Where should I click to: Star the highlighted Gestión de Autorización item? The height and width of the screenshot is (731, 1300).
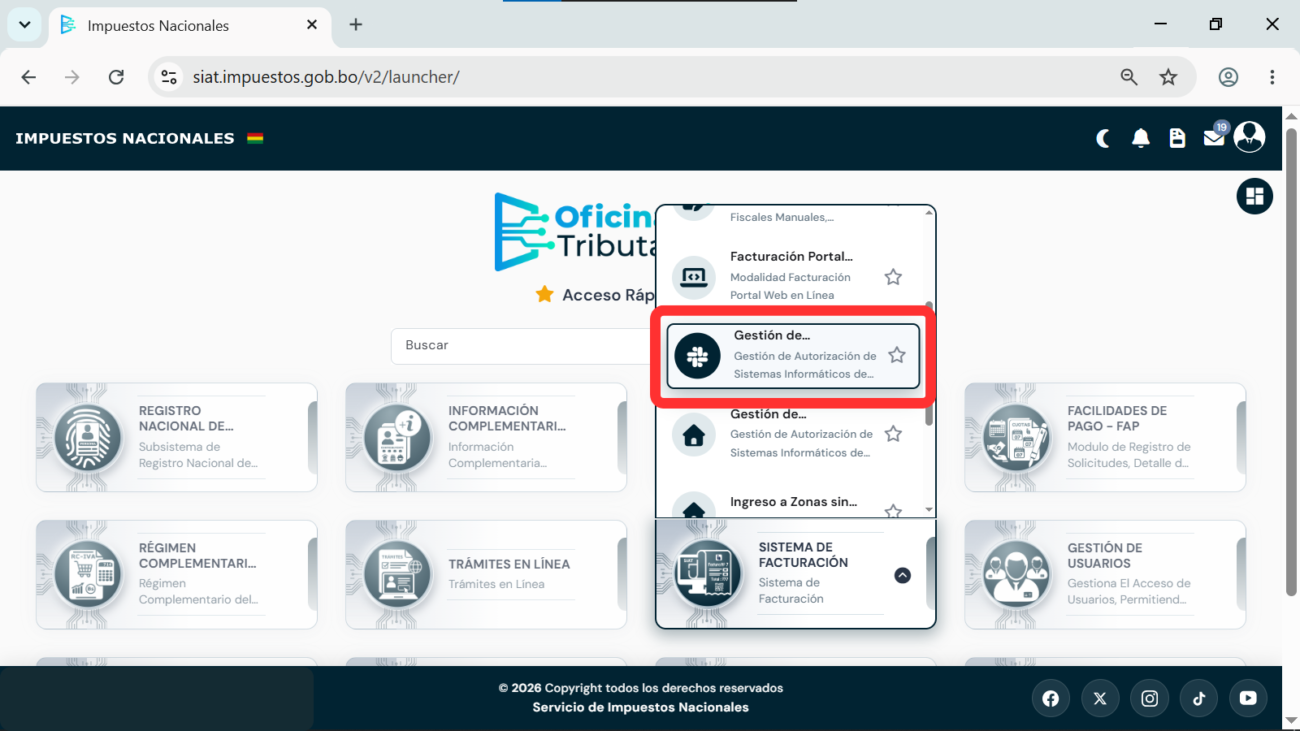(897, 355)
